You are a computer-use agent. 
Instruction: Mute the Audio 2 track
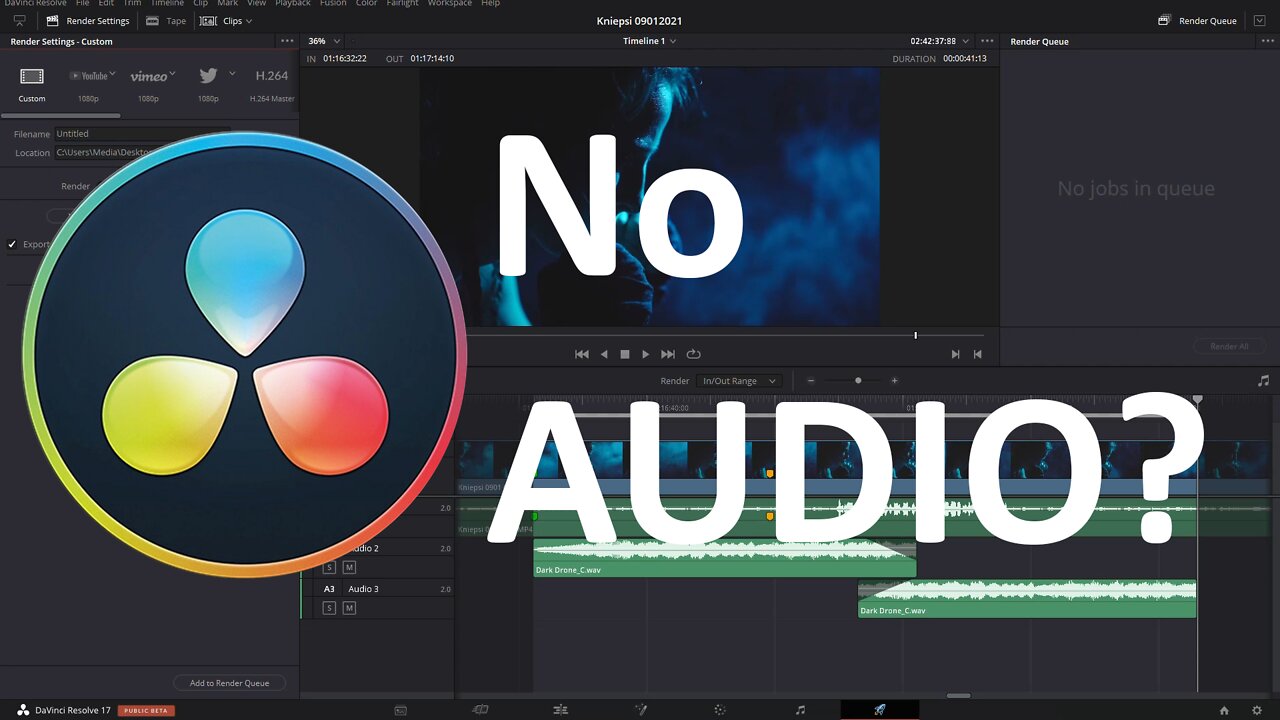coord(349,567)
